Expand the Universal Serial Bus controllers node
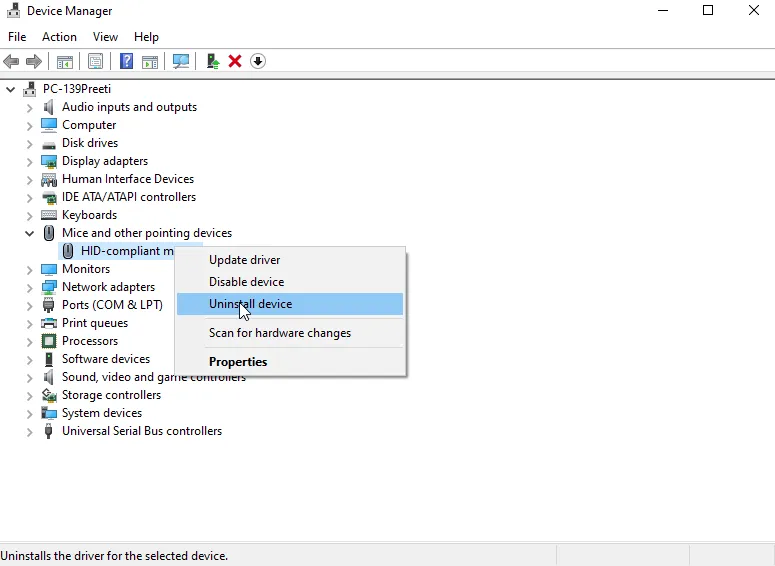This screenshot has height=566, width=775. 30,432
